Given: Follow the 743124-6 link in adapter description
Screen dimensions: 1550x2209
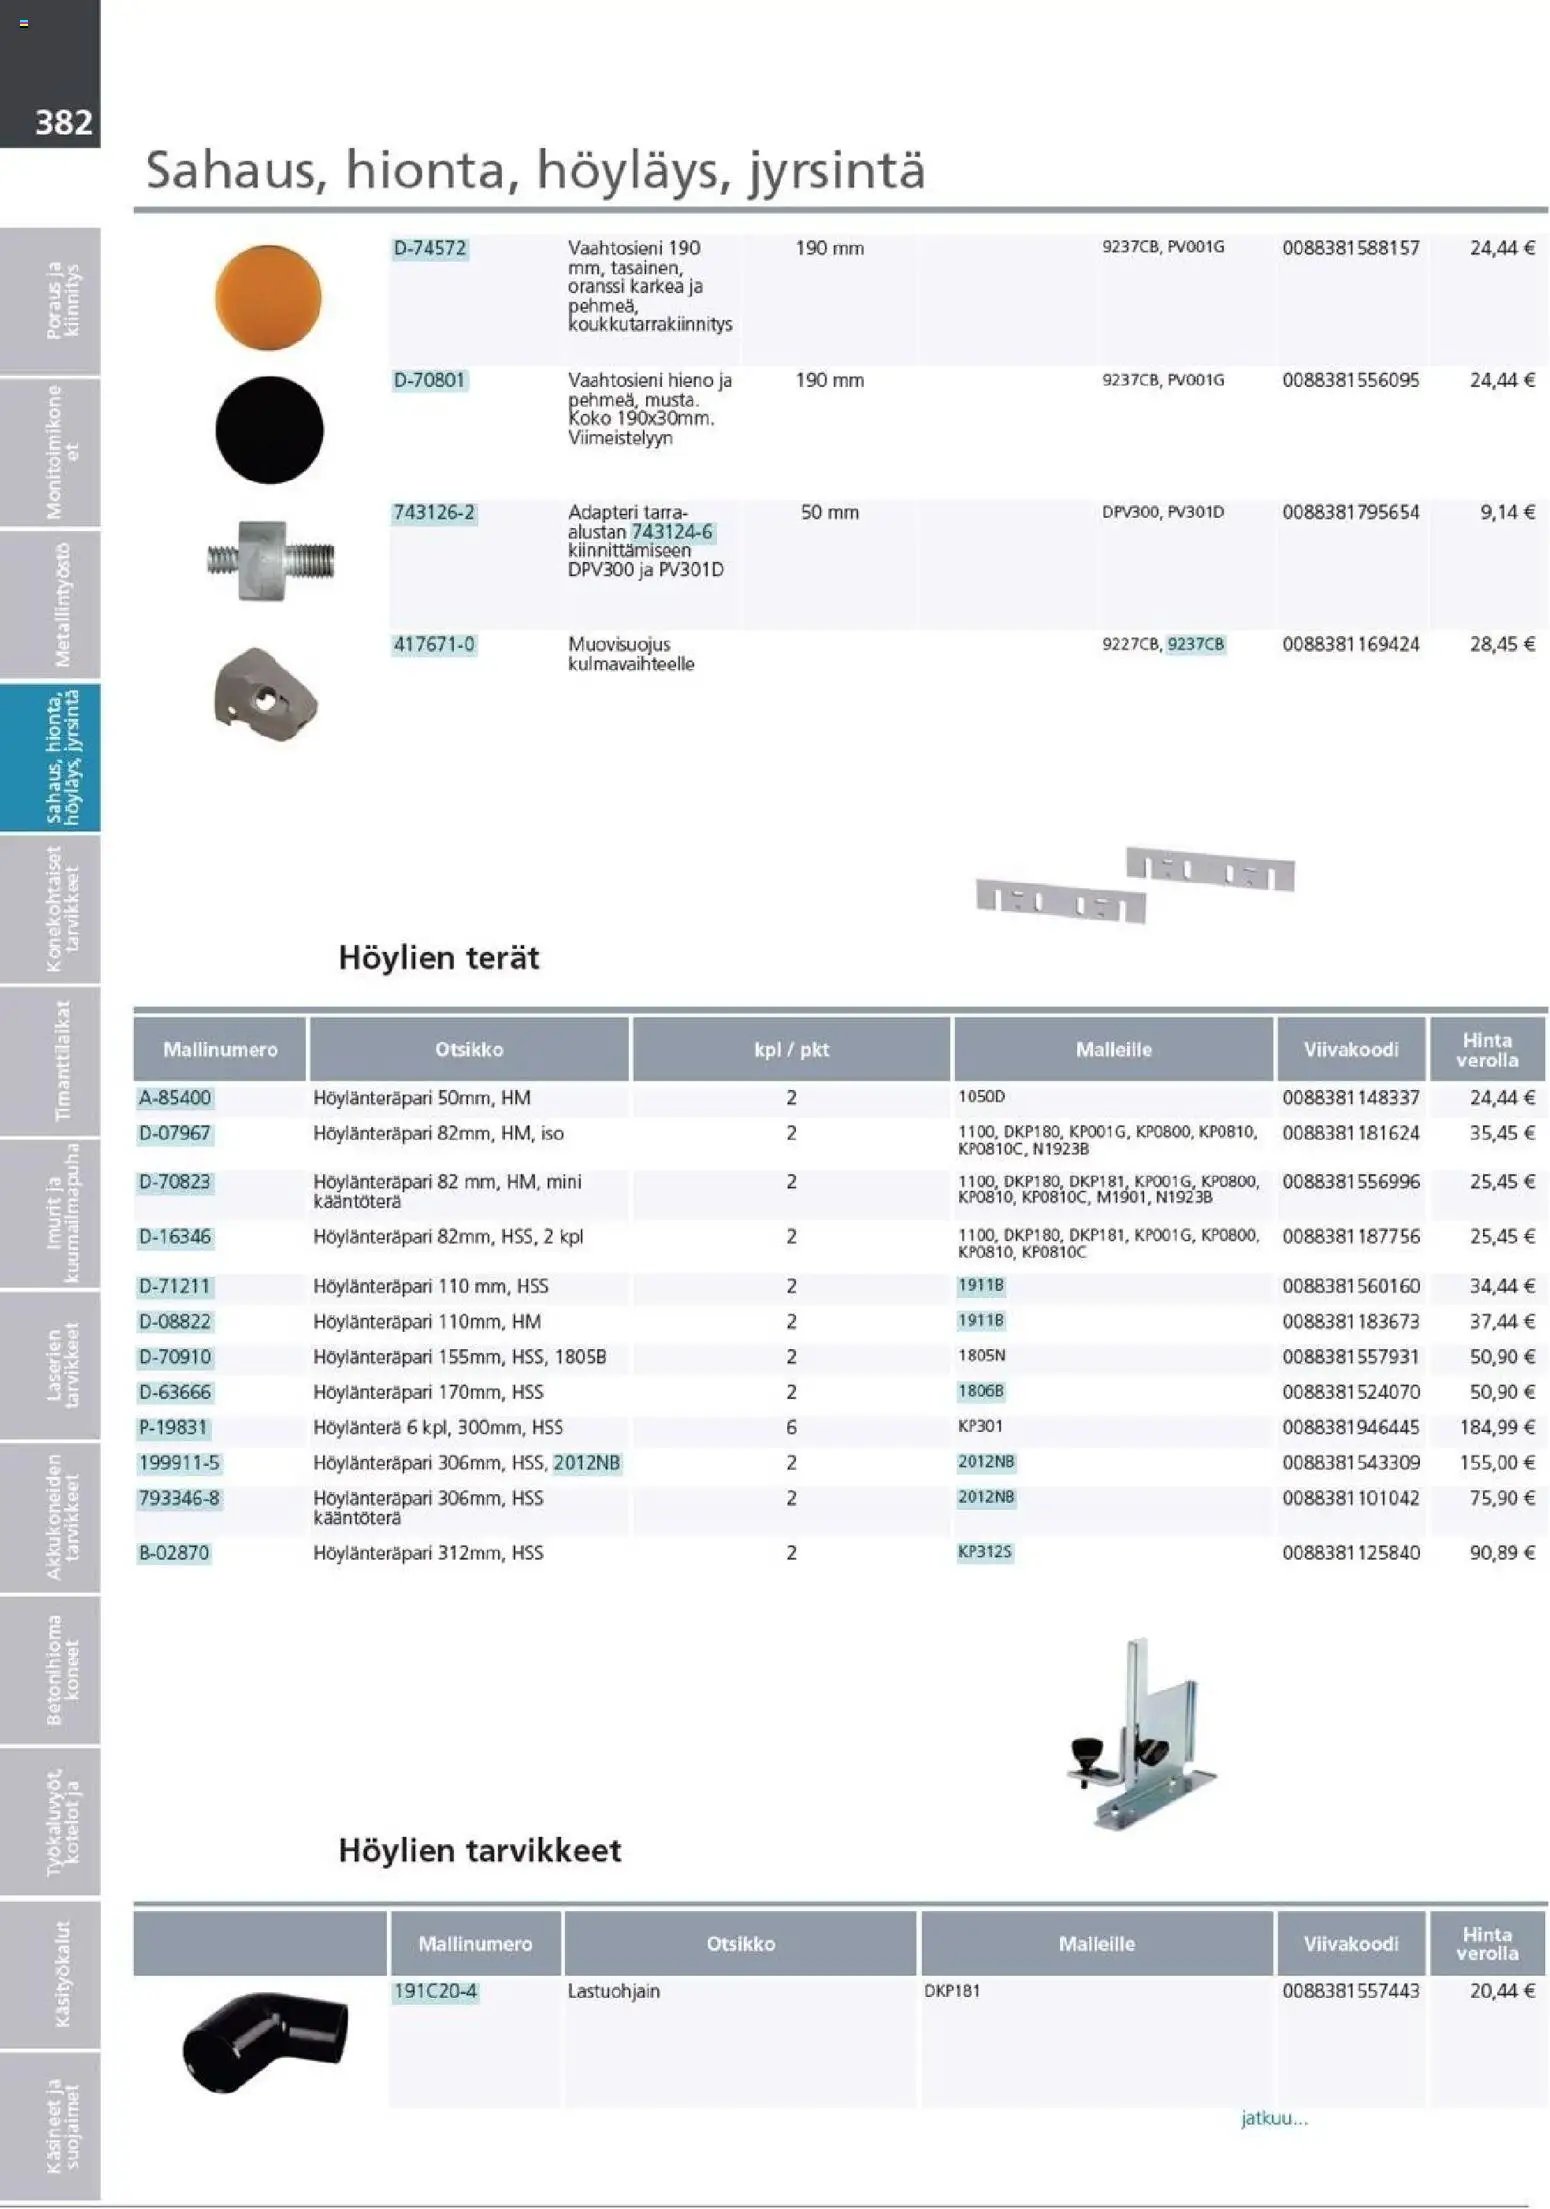Looking at the screenshot, I should (672, 532).
